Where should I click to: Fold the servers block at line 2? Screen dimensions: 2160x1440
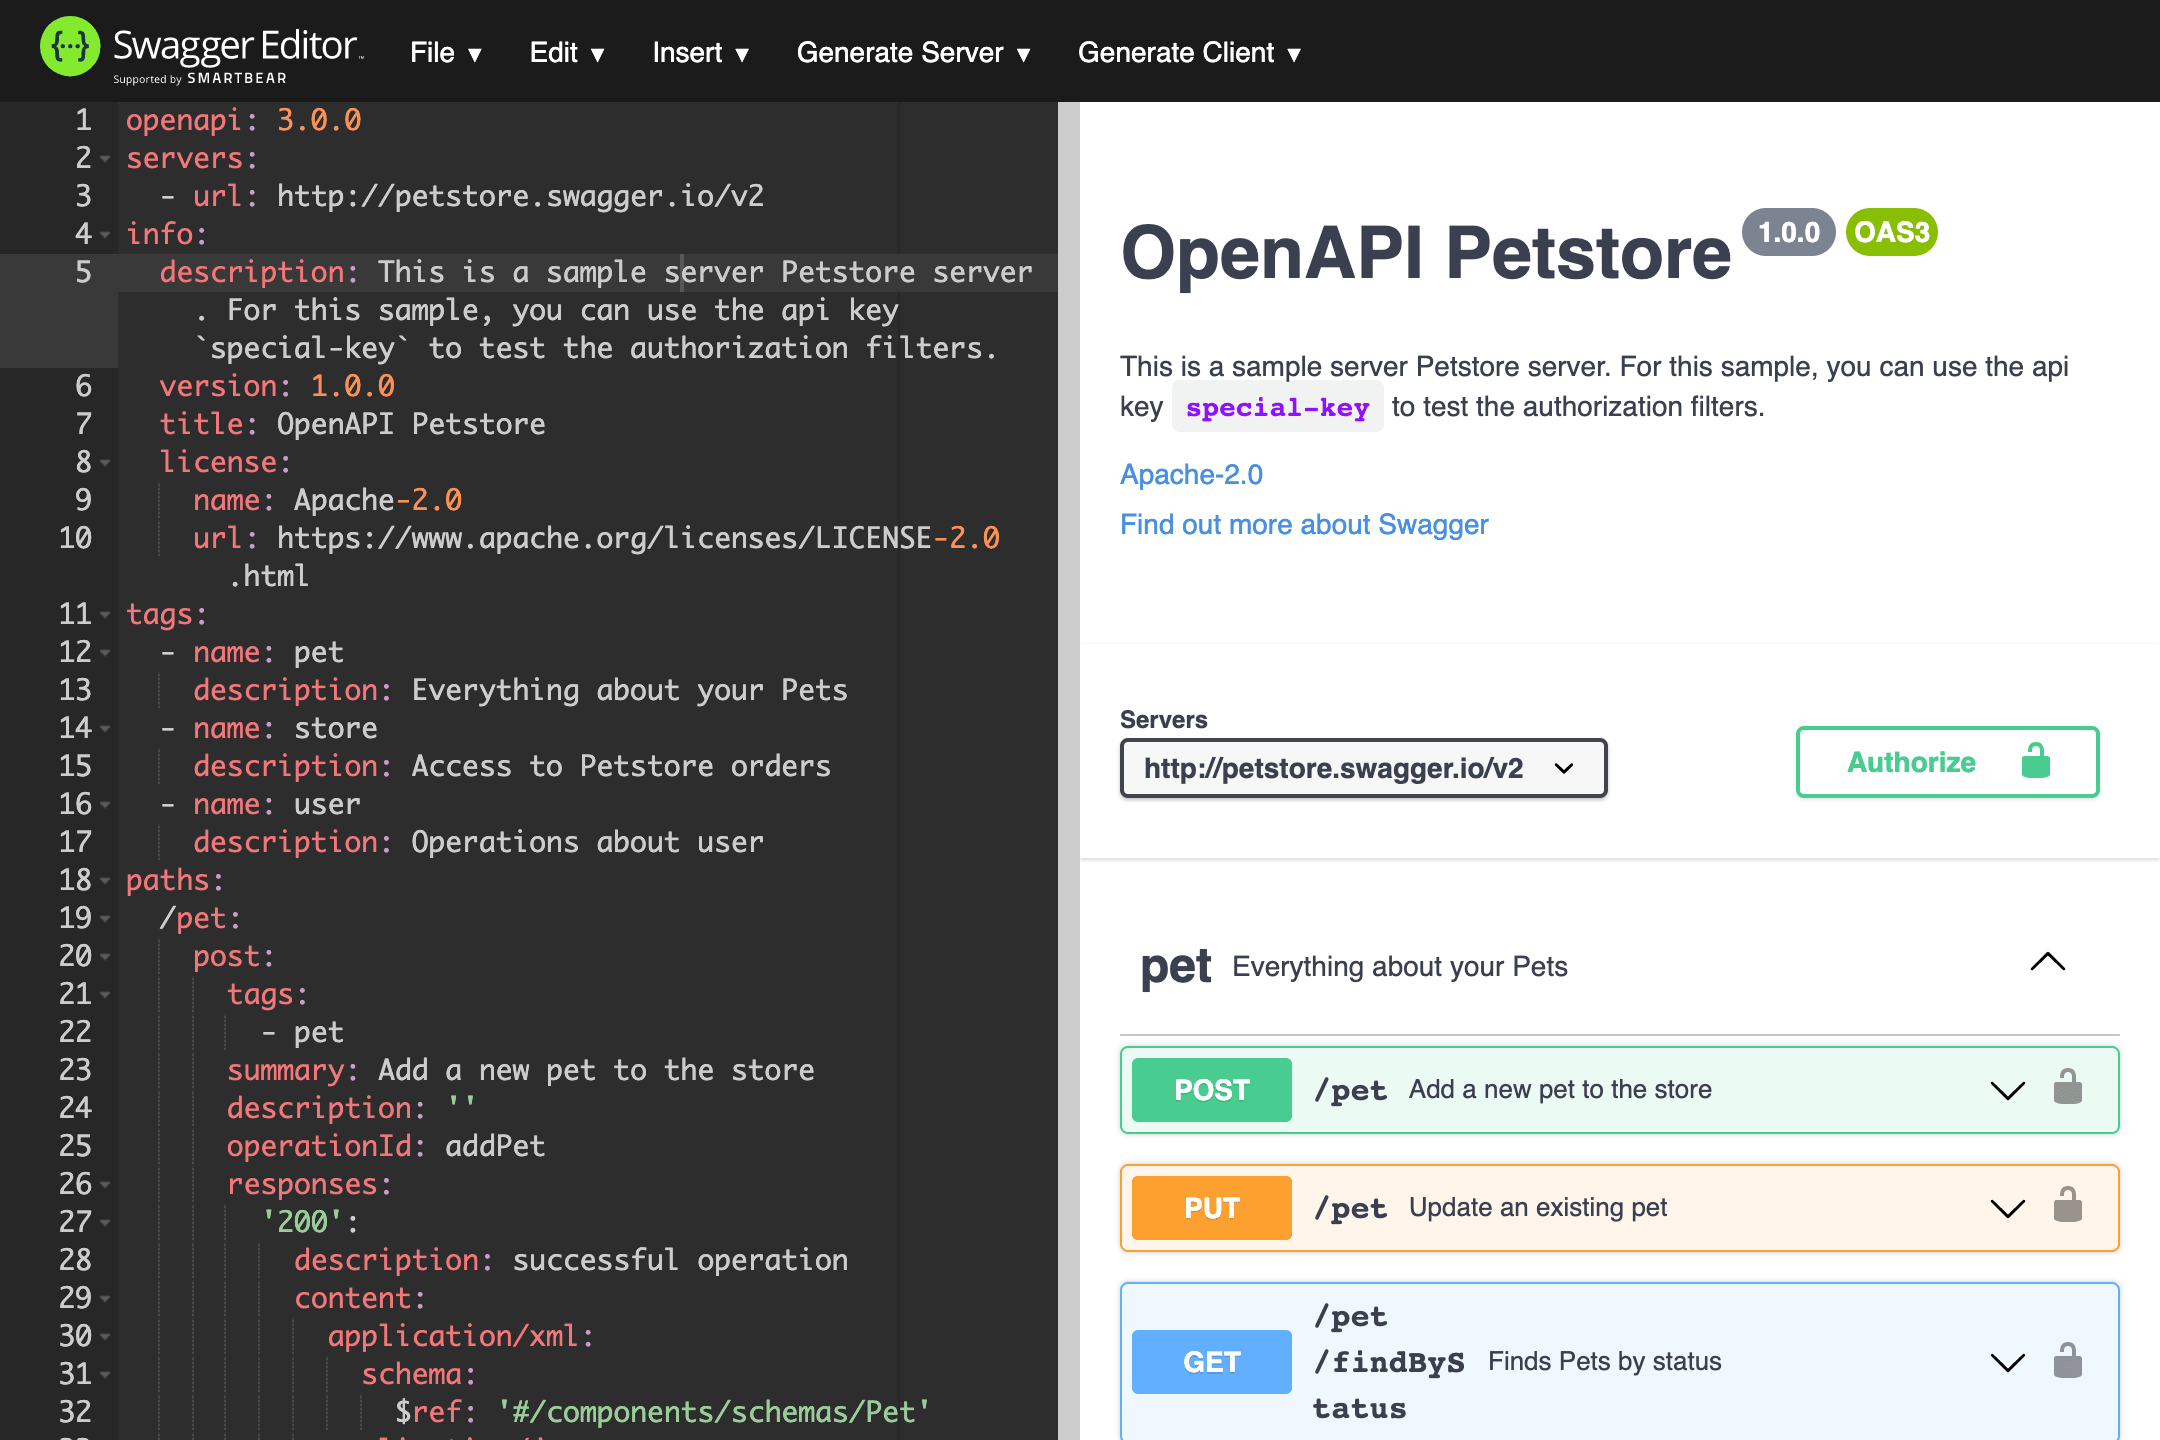coord(105,159)
